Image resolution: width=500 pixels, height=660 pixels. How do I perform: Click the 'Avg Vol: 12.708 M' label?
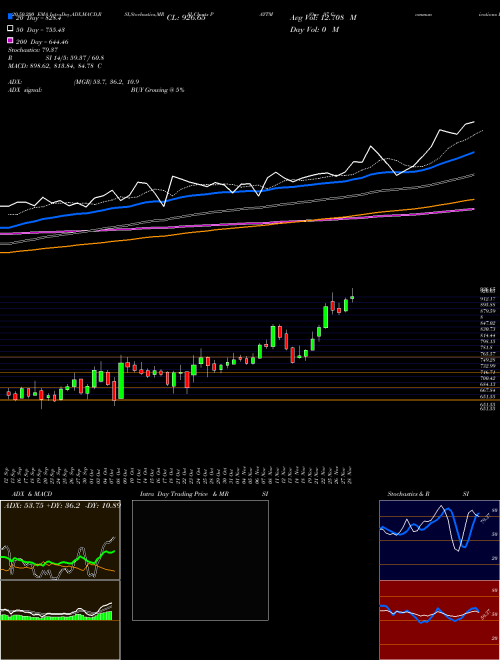point(323,18)
